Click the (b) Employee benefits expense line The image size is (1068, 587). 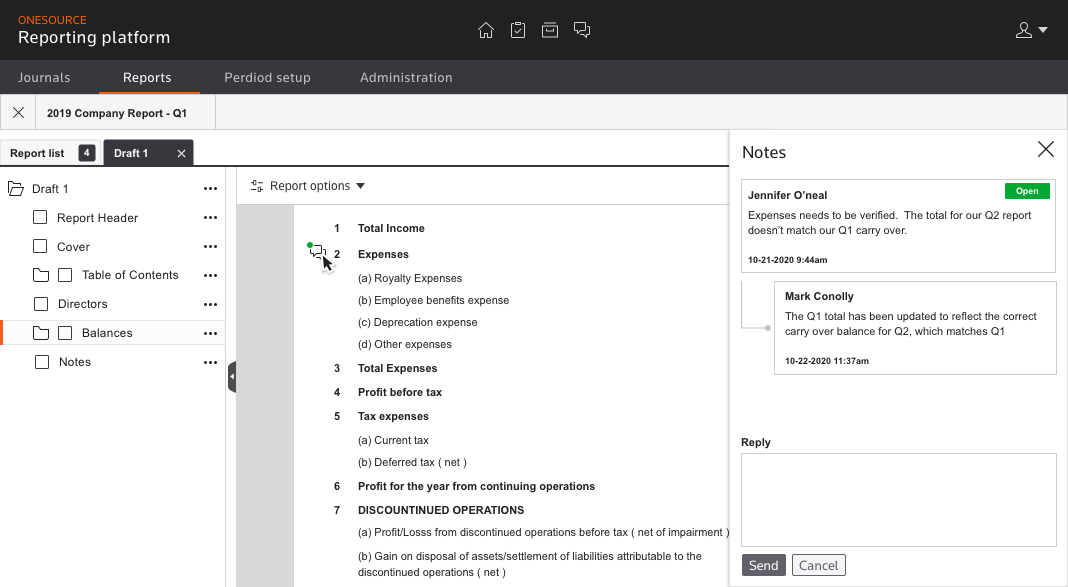pyautogui.click(x=434, y=300)
